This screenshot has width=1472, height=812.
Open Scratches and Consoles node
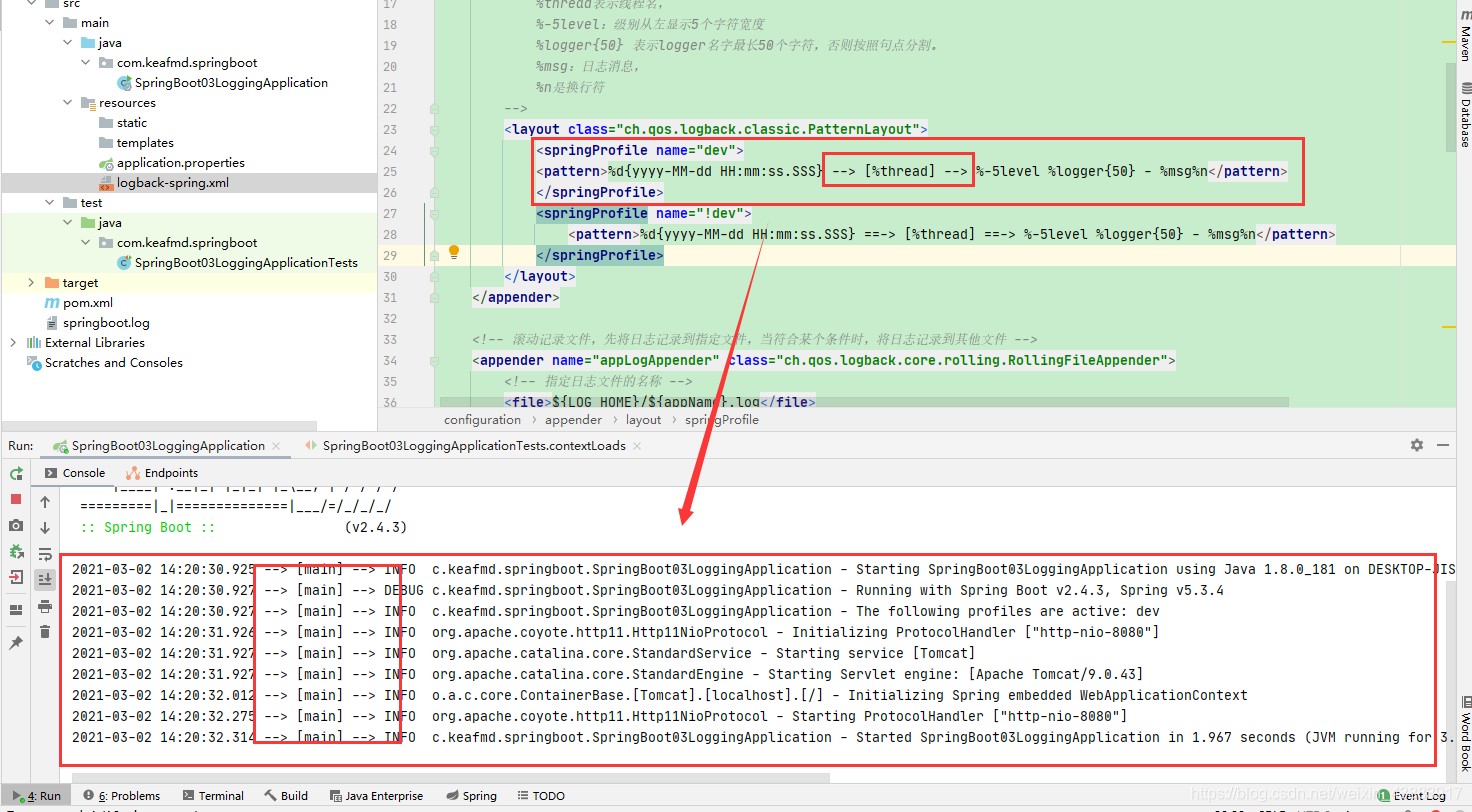113,362
